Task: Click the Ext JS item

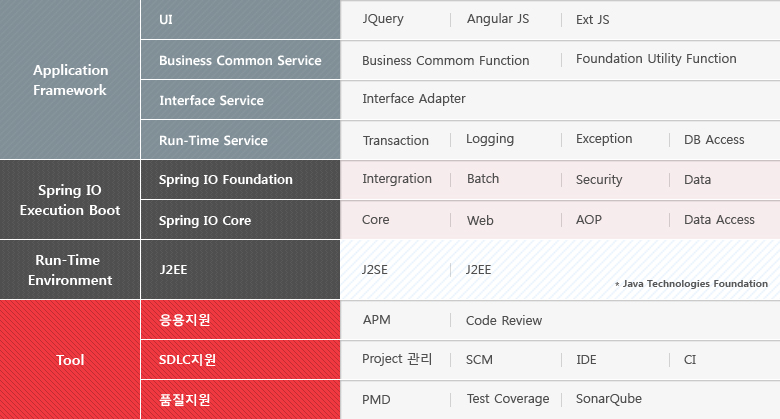Action: pos(592,20)
